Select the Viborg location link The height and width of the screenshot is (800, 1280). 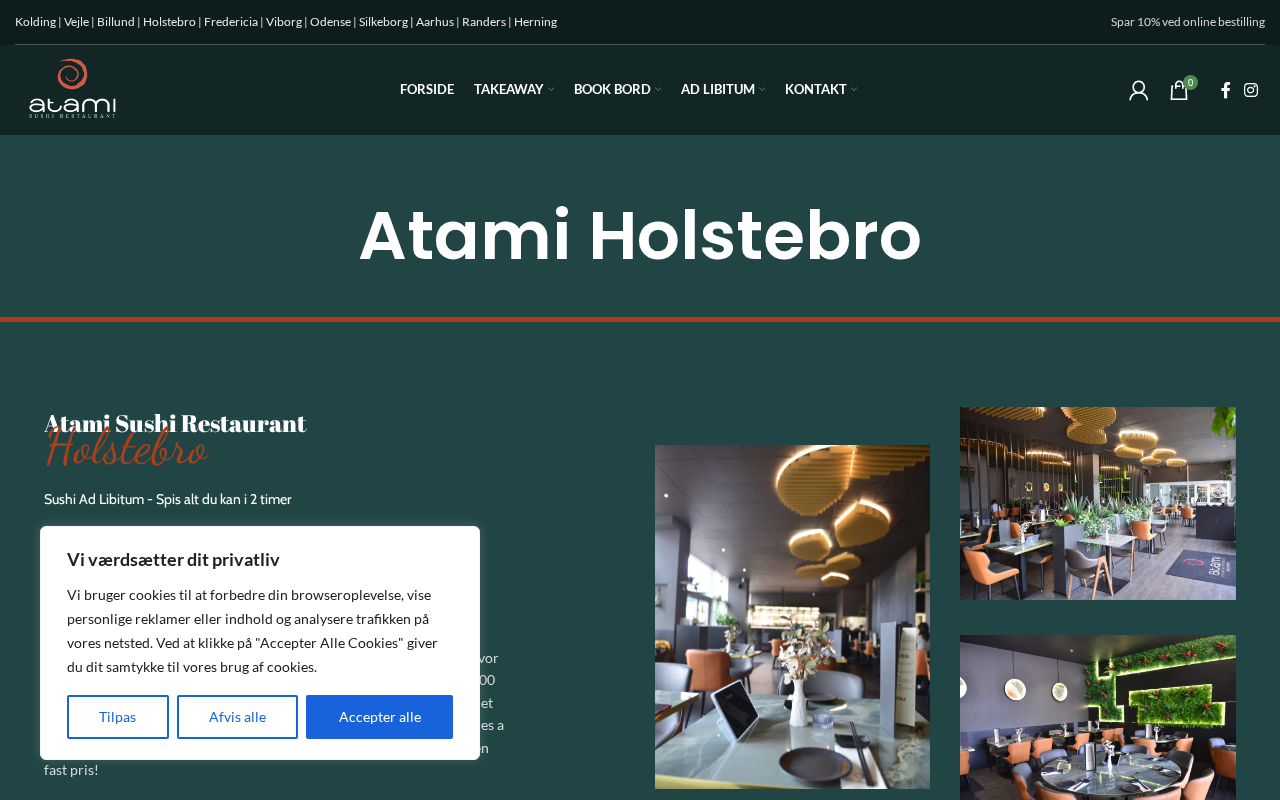click(x=284, y=22)
